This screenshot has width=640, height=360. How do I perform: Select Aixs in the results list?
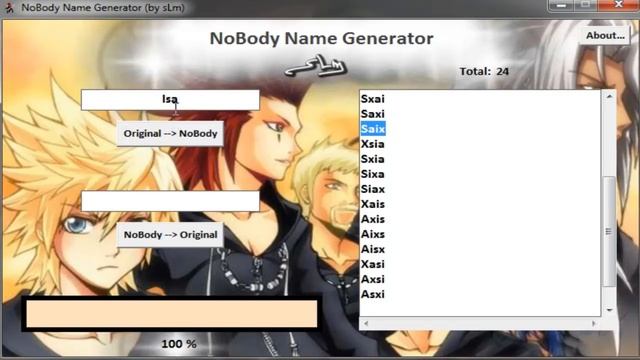pos(373,234)
